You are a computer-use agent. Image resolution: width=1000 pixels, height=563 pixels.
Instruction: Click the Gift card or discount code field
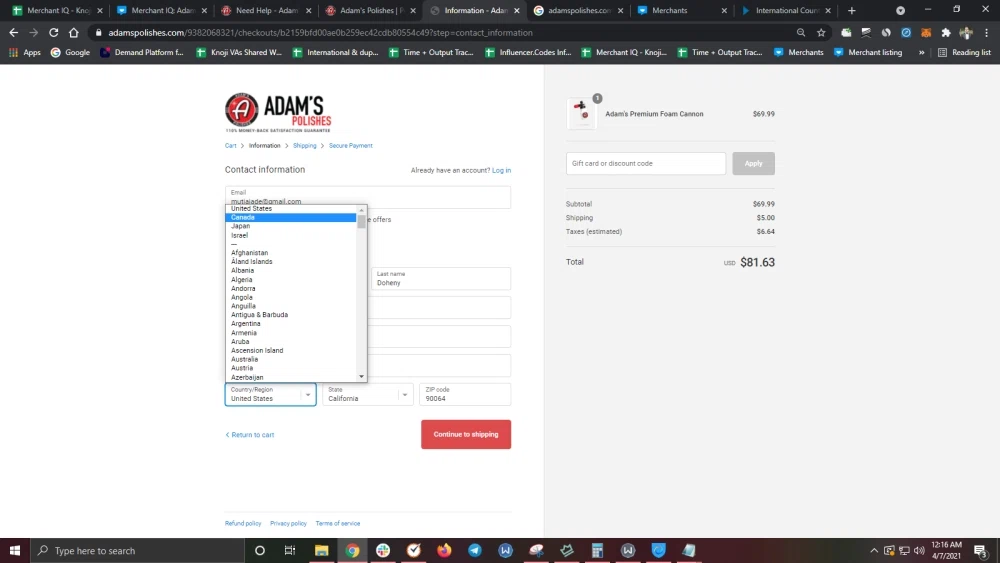click(x=646, y=163)
